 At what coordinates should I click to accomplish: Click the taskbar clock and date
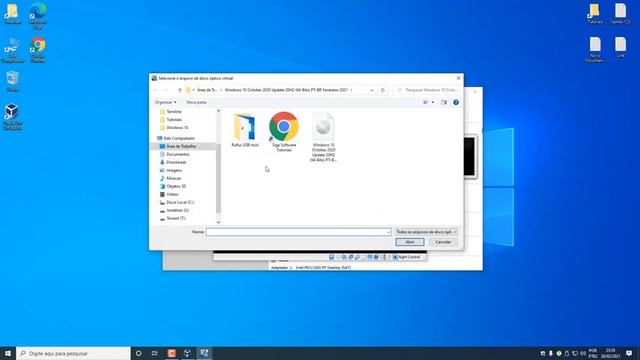(610, 353)
